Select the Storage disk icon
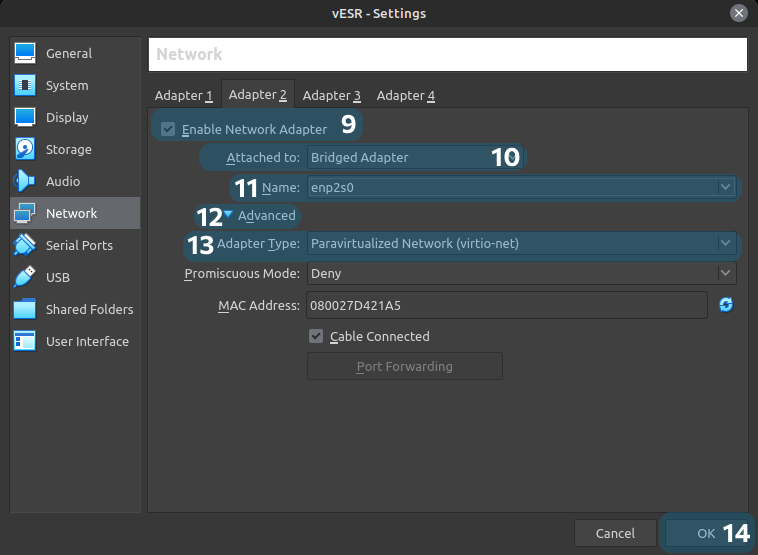The height and width of the screenshot is (555, 758). click(25, 149)
